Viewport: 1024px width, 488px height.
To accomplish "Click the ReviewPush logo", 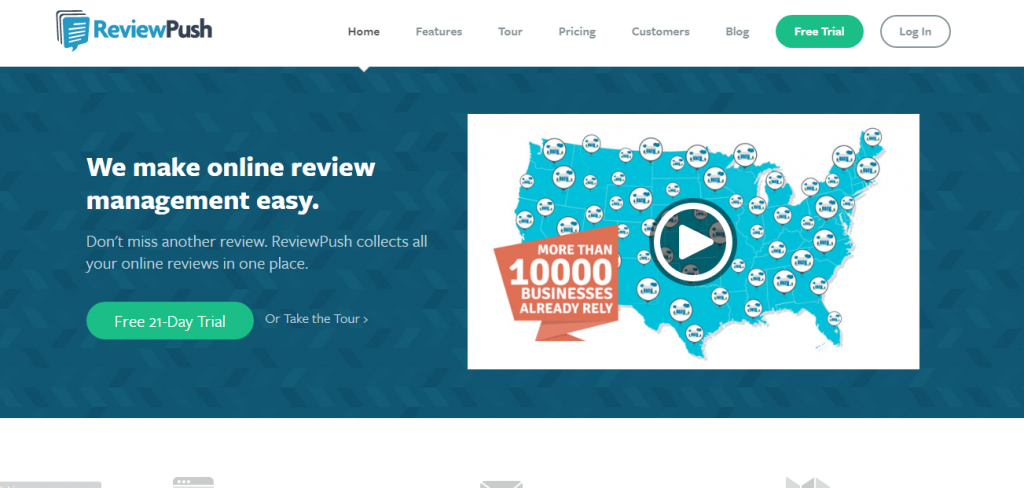I will pos(134,30).
